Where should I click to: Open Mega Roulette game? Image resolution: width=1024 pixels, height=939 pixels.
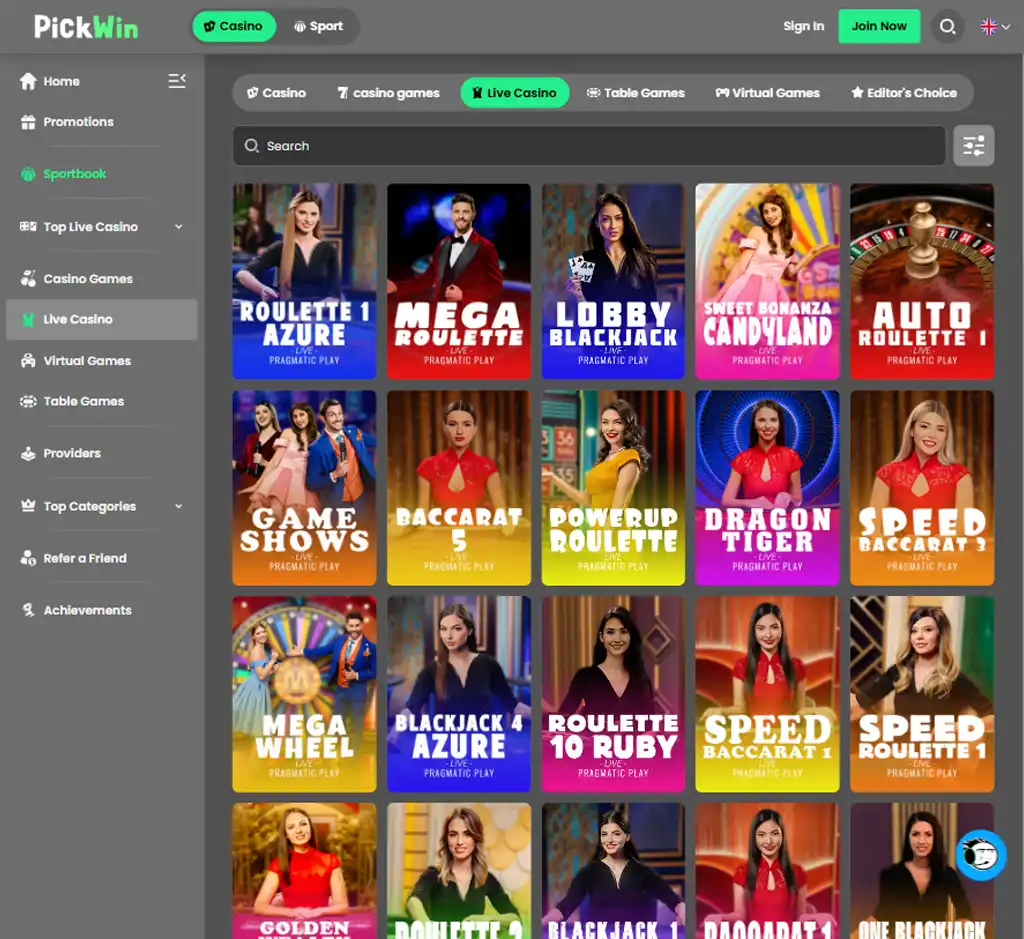(x=458, y=281)
